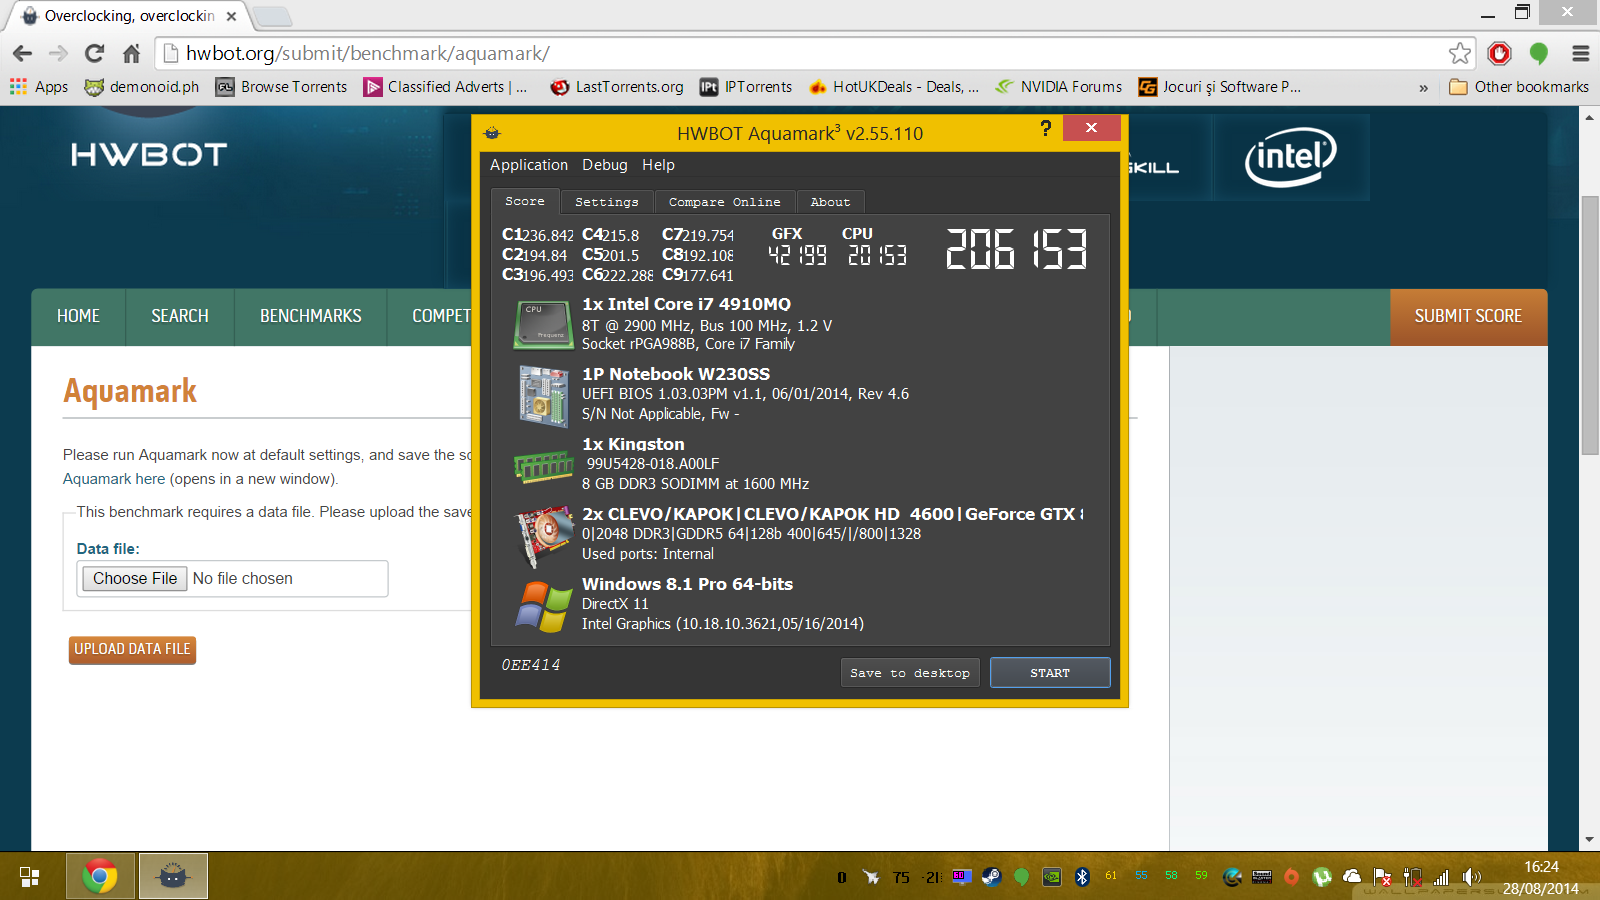This screenshot has height=900, width=1600.
Task: Click the taskbar clock 16:24
Action: point(1541,867)
